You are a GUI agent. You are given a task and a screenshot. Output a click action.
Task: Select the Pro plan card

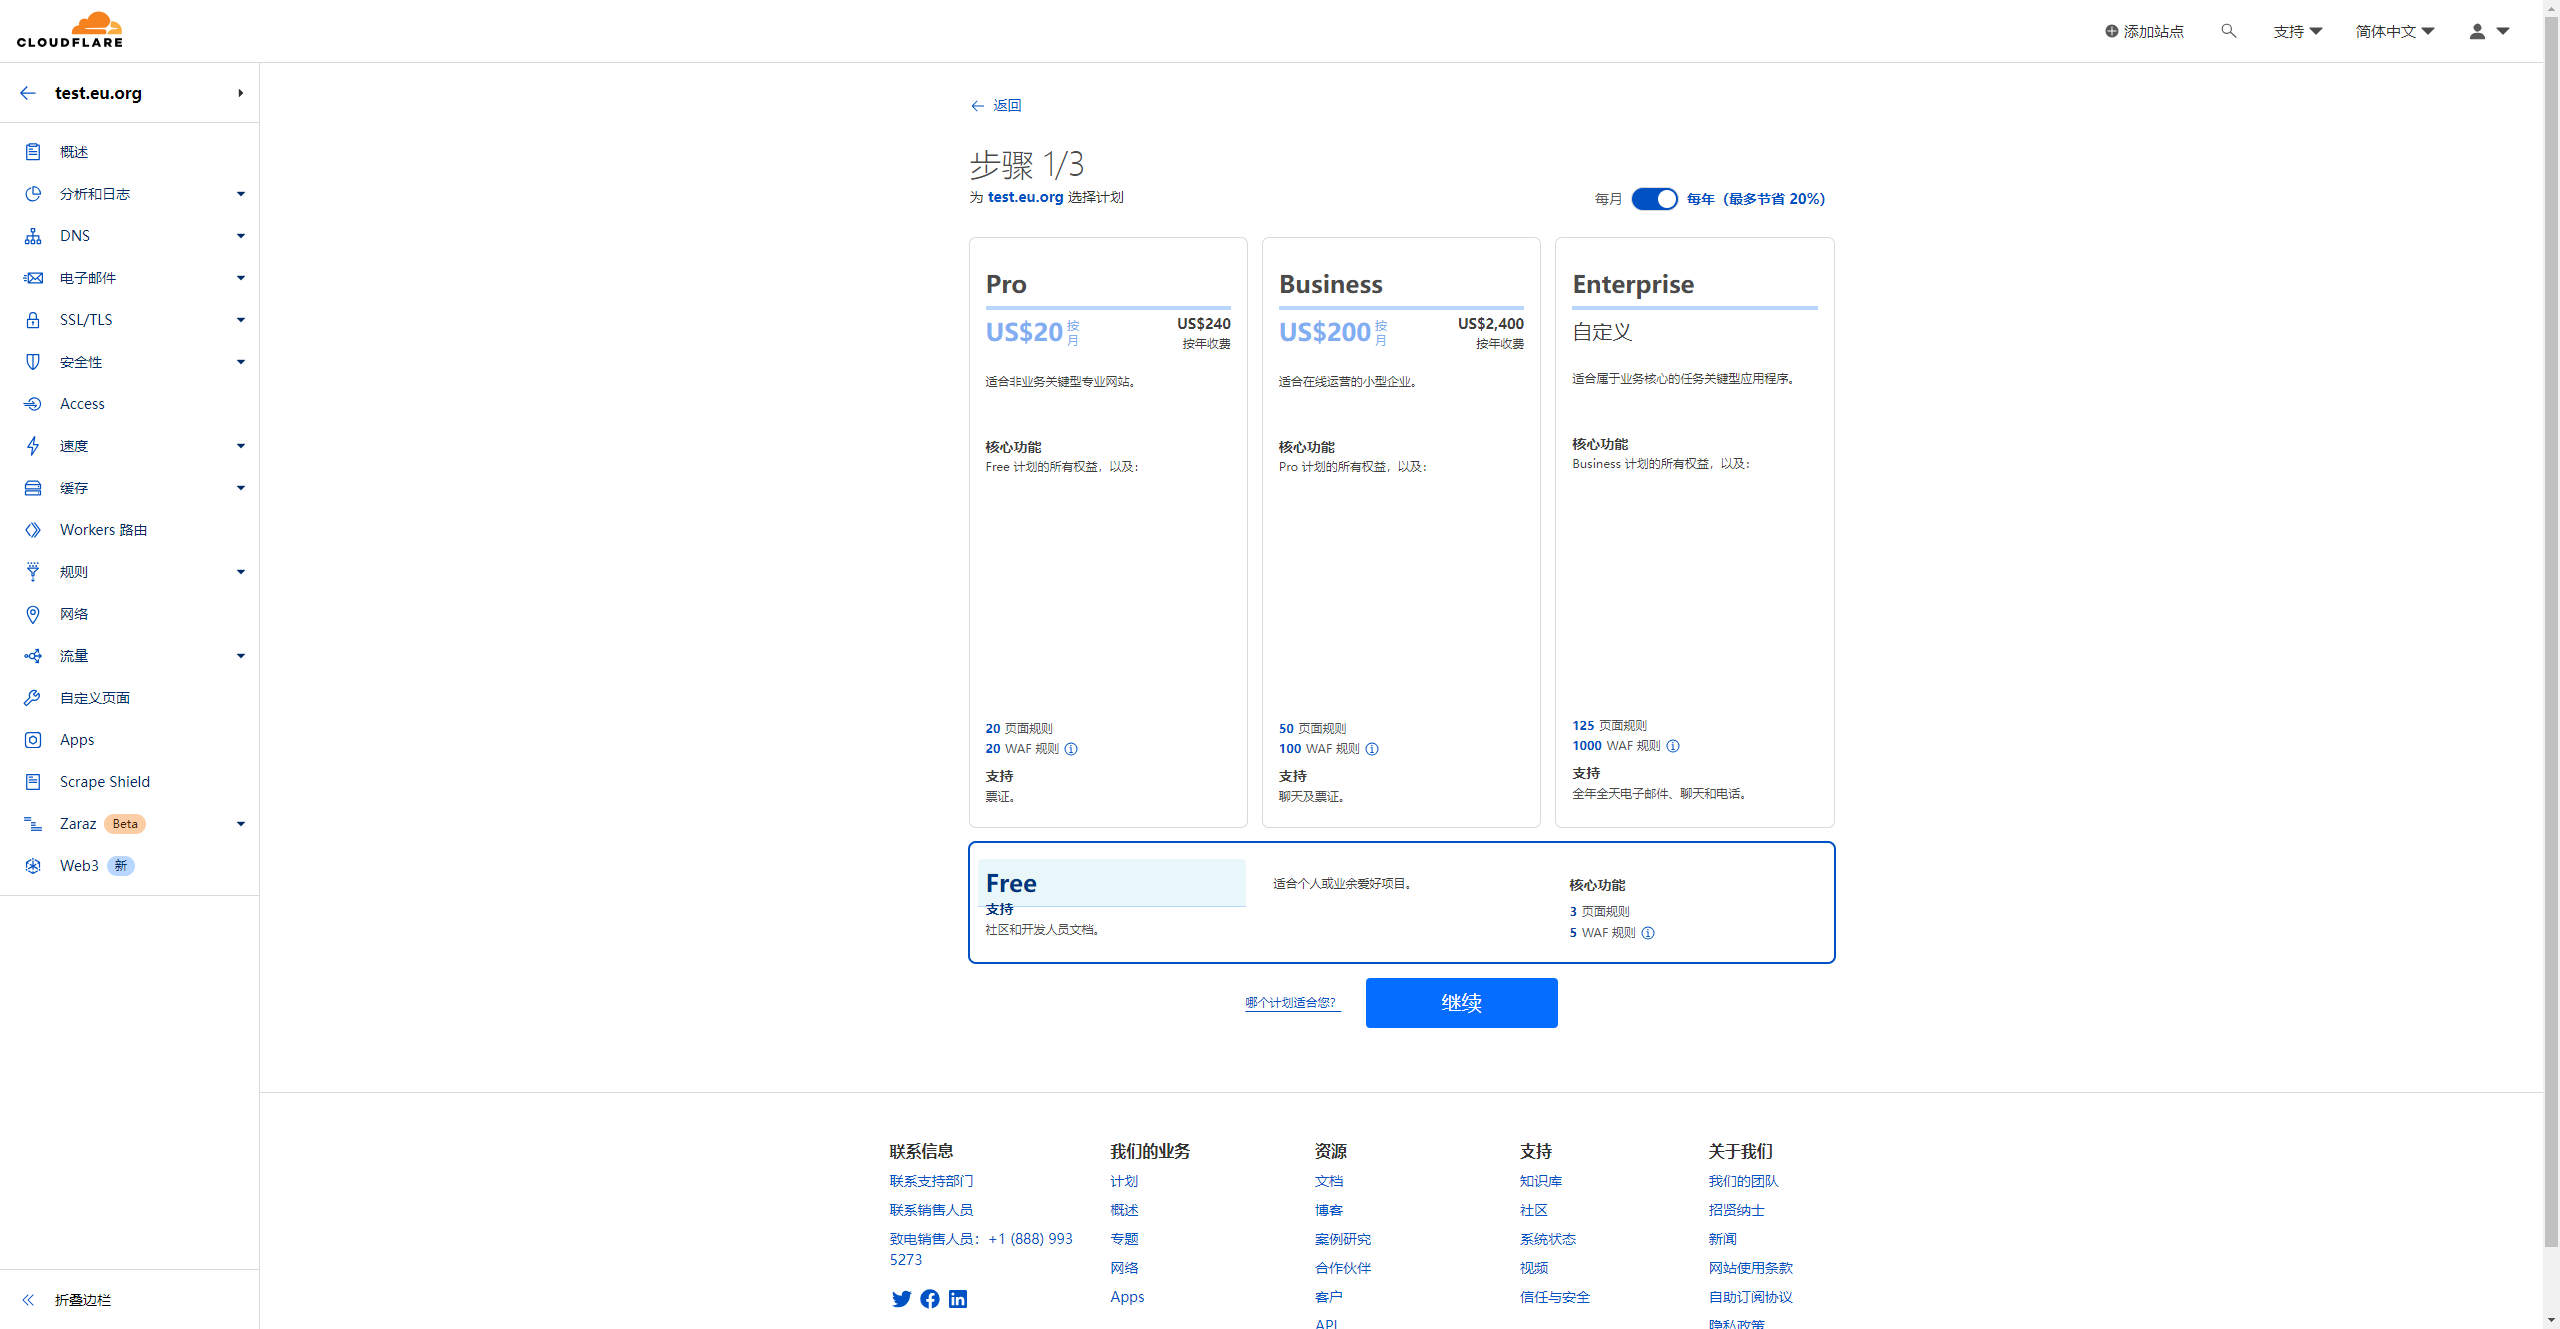(1108, 531)
